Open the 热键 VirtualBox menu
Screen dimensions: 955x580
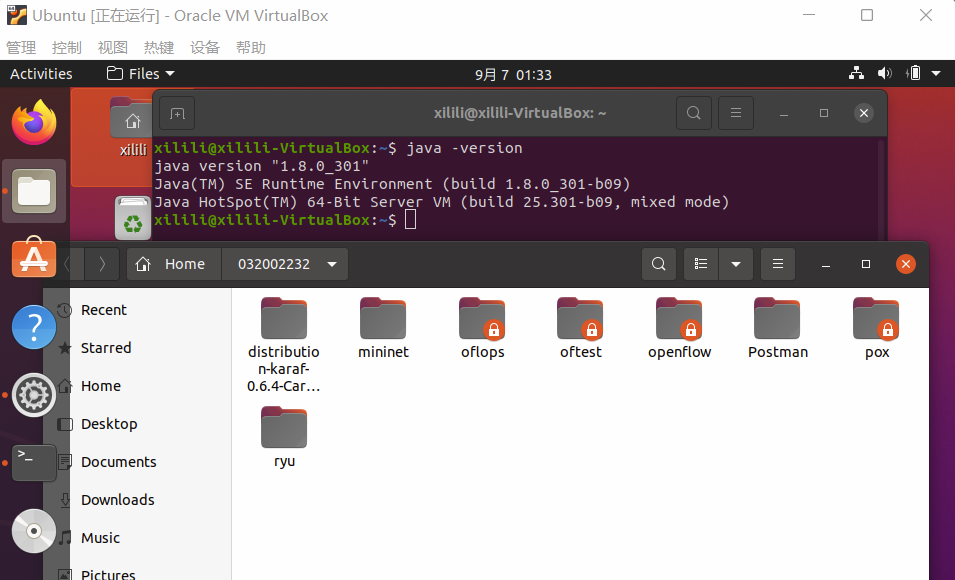click(159, 48)
